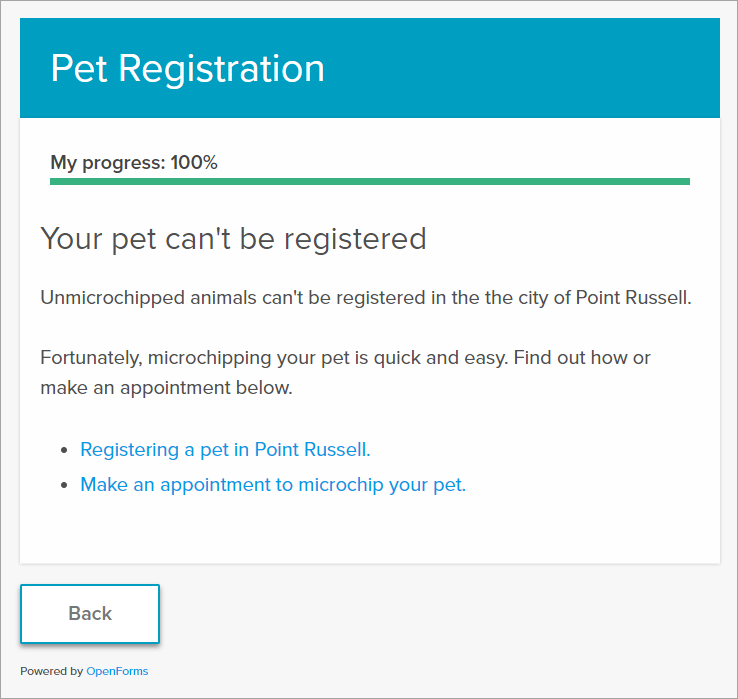Click the text make an appointment below
Viewport: 738px width, 699px height.
167,388
